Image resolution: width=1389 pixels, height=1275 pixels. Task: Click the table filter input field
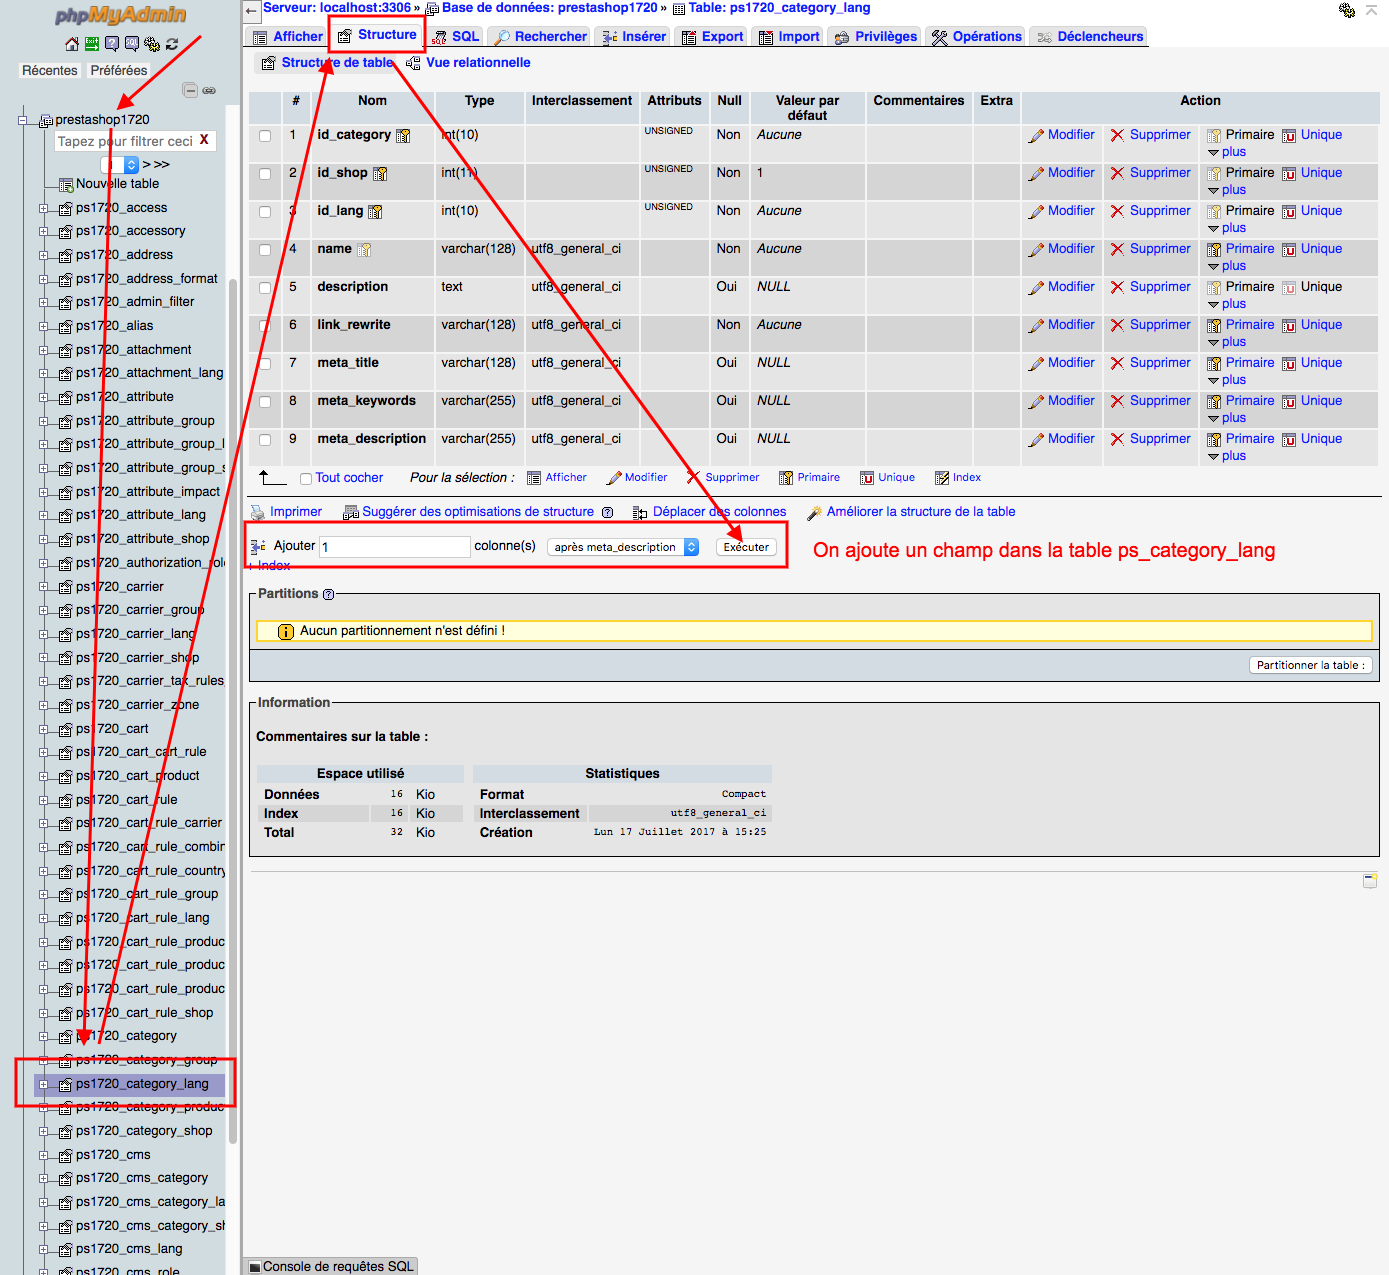[125, 141]
